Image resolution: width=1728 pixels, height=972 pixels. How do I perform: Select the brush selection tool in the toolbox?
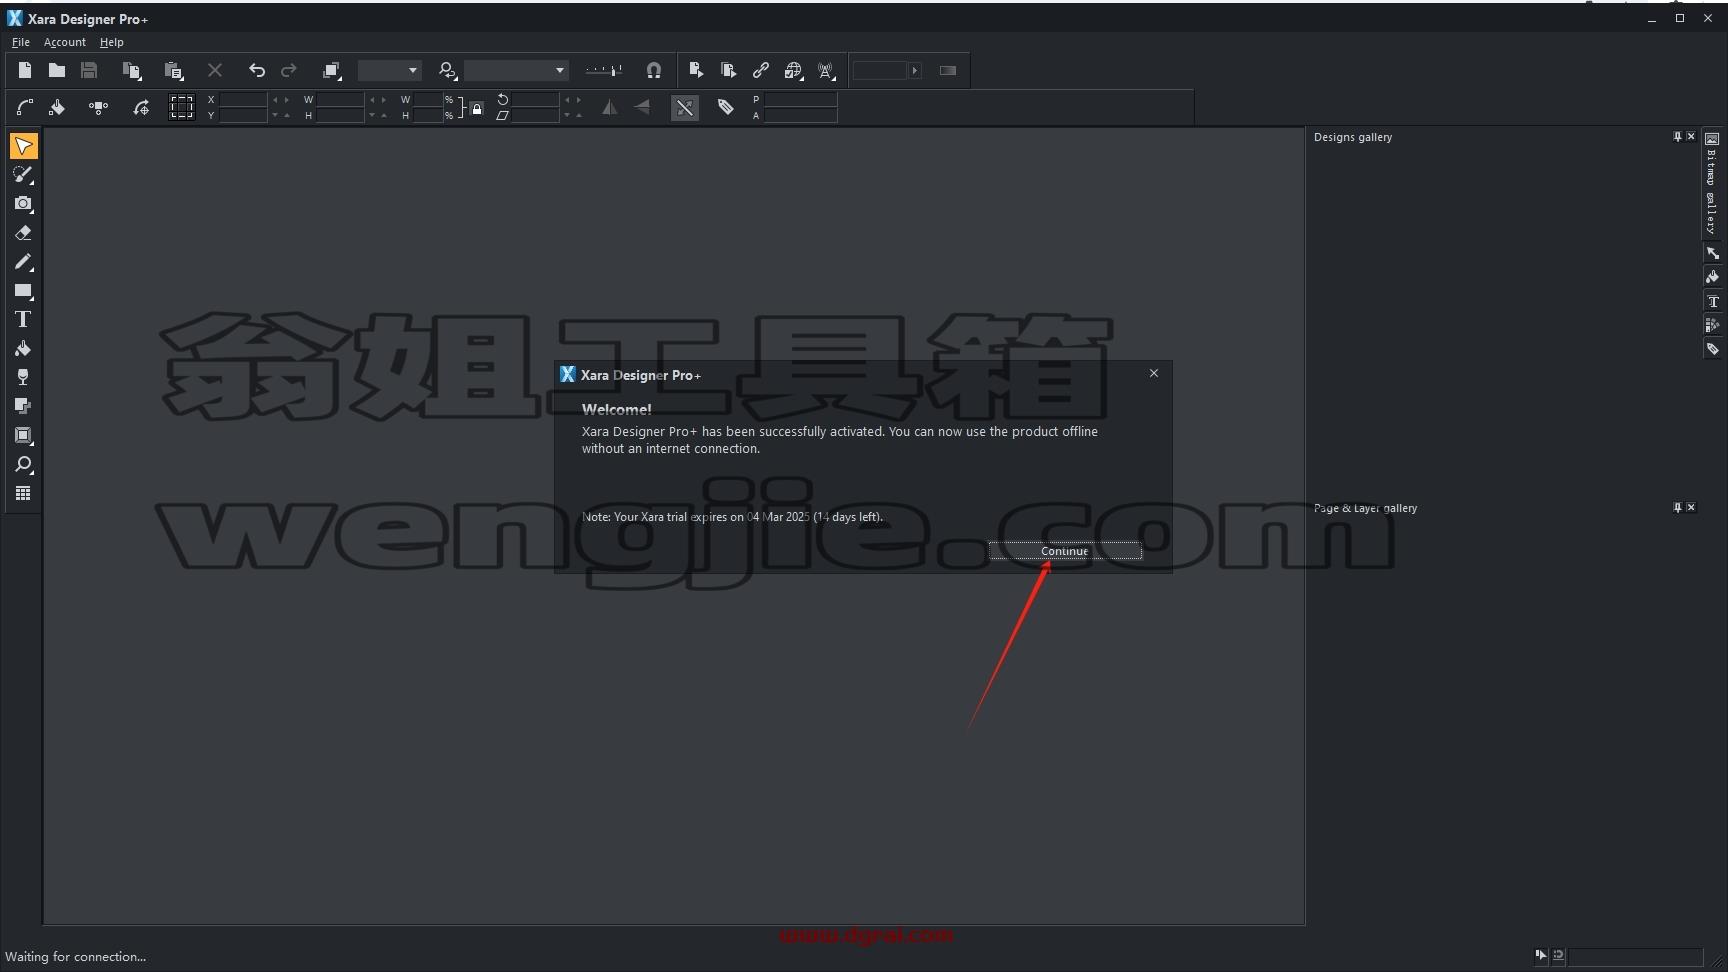(23, 175)
